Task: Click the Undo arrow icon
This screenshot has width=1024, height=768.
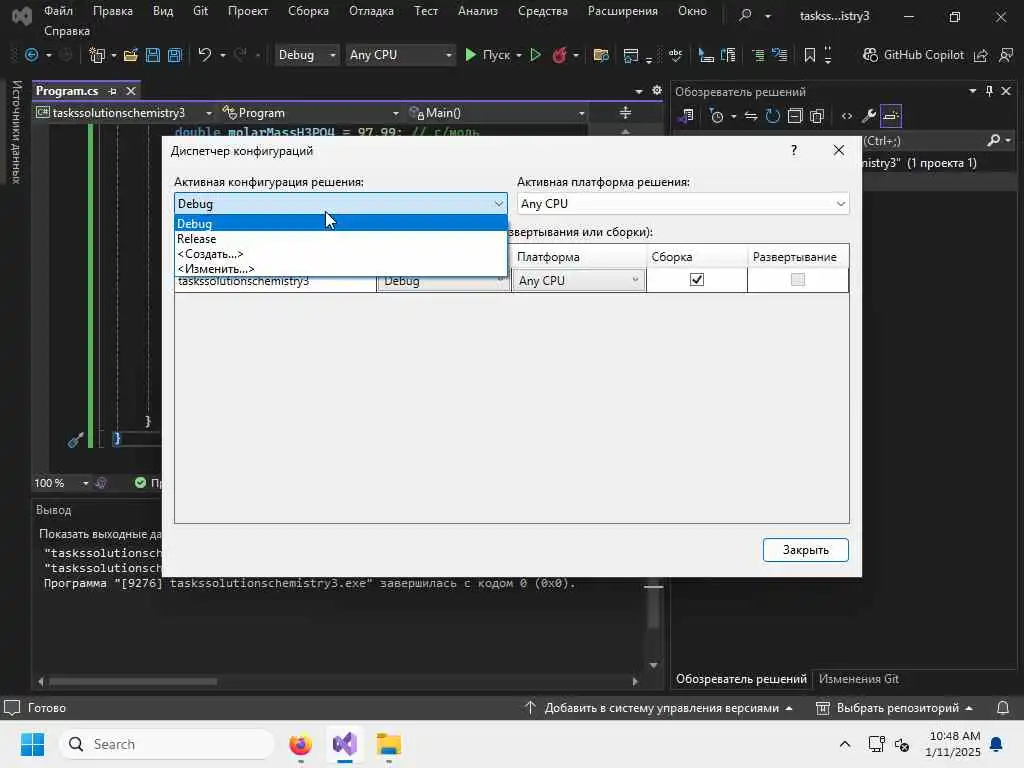Action: [204, 55]
